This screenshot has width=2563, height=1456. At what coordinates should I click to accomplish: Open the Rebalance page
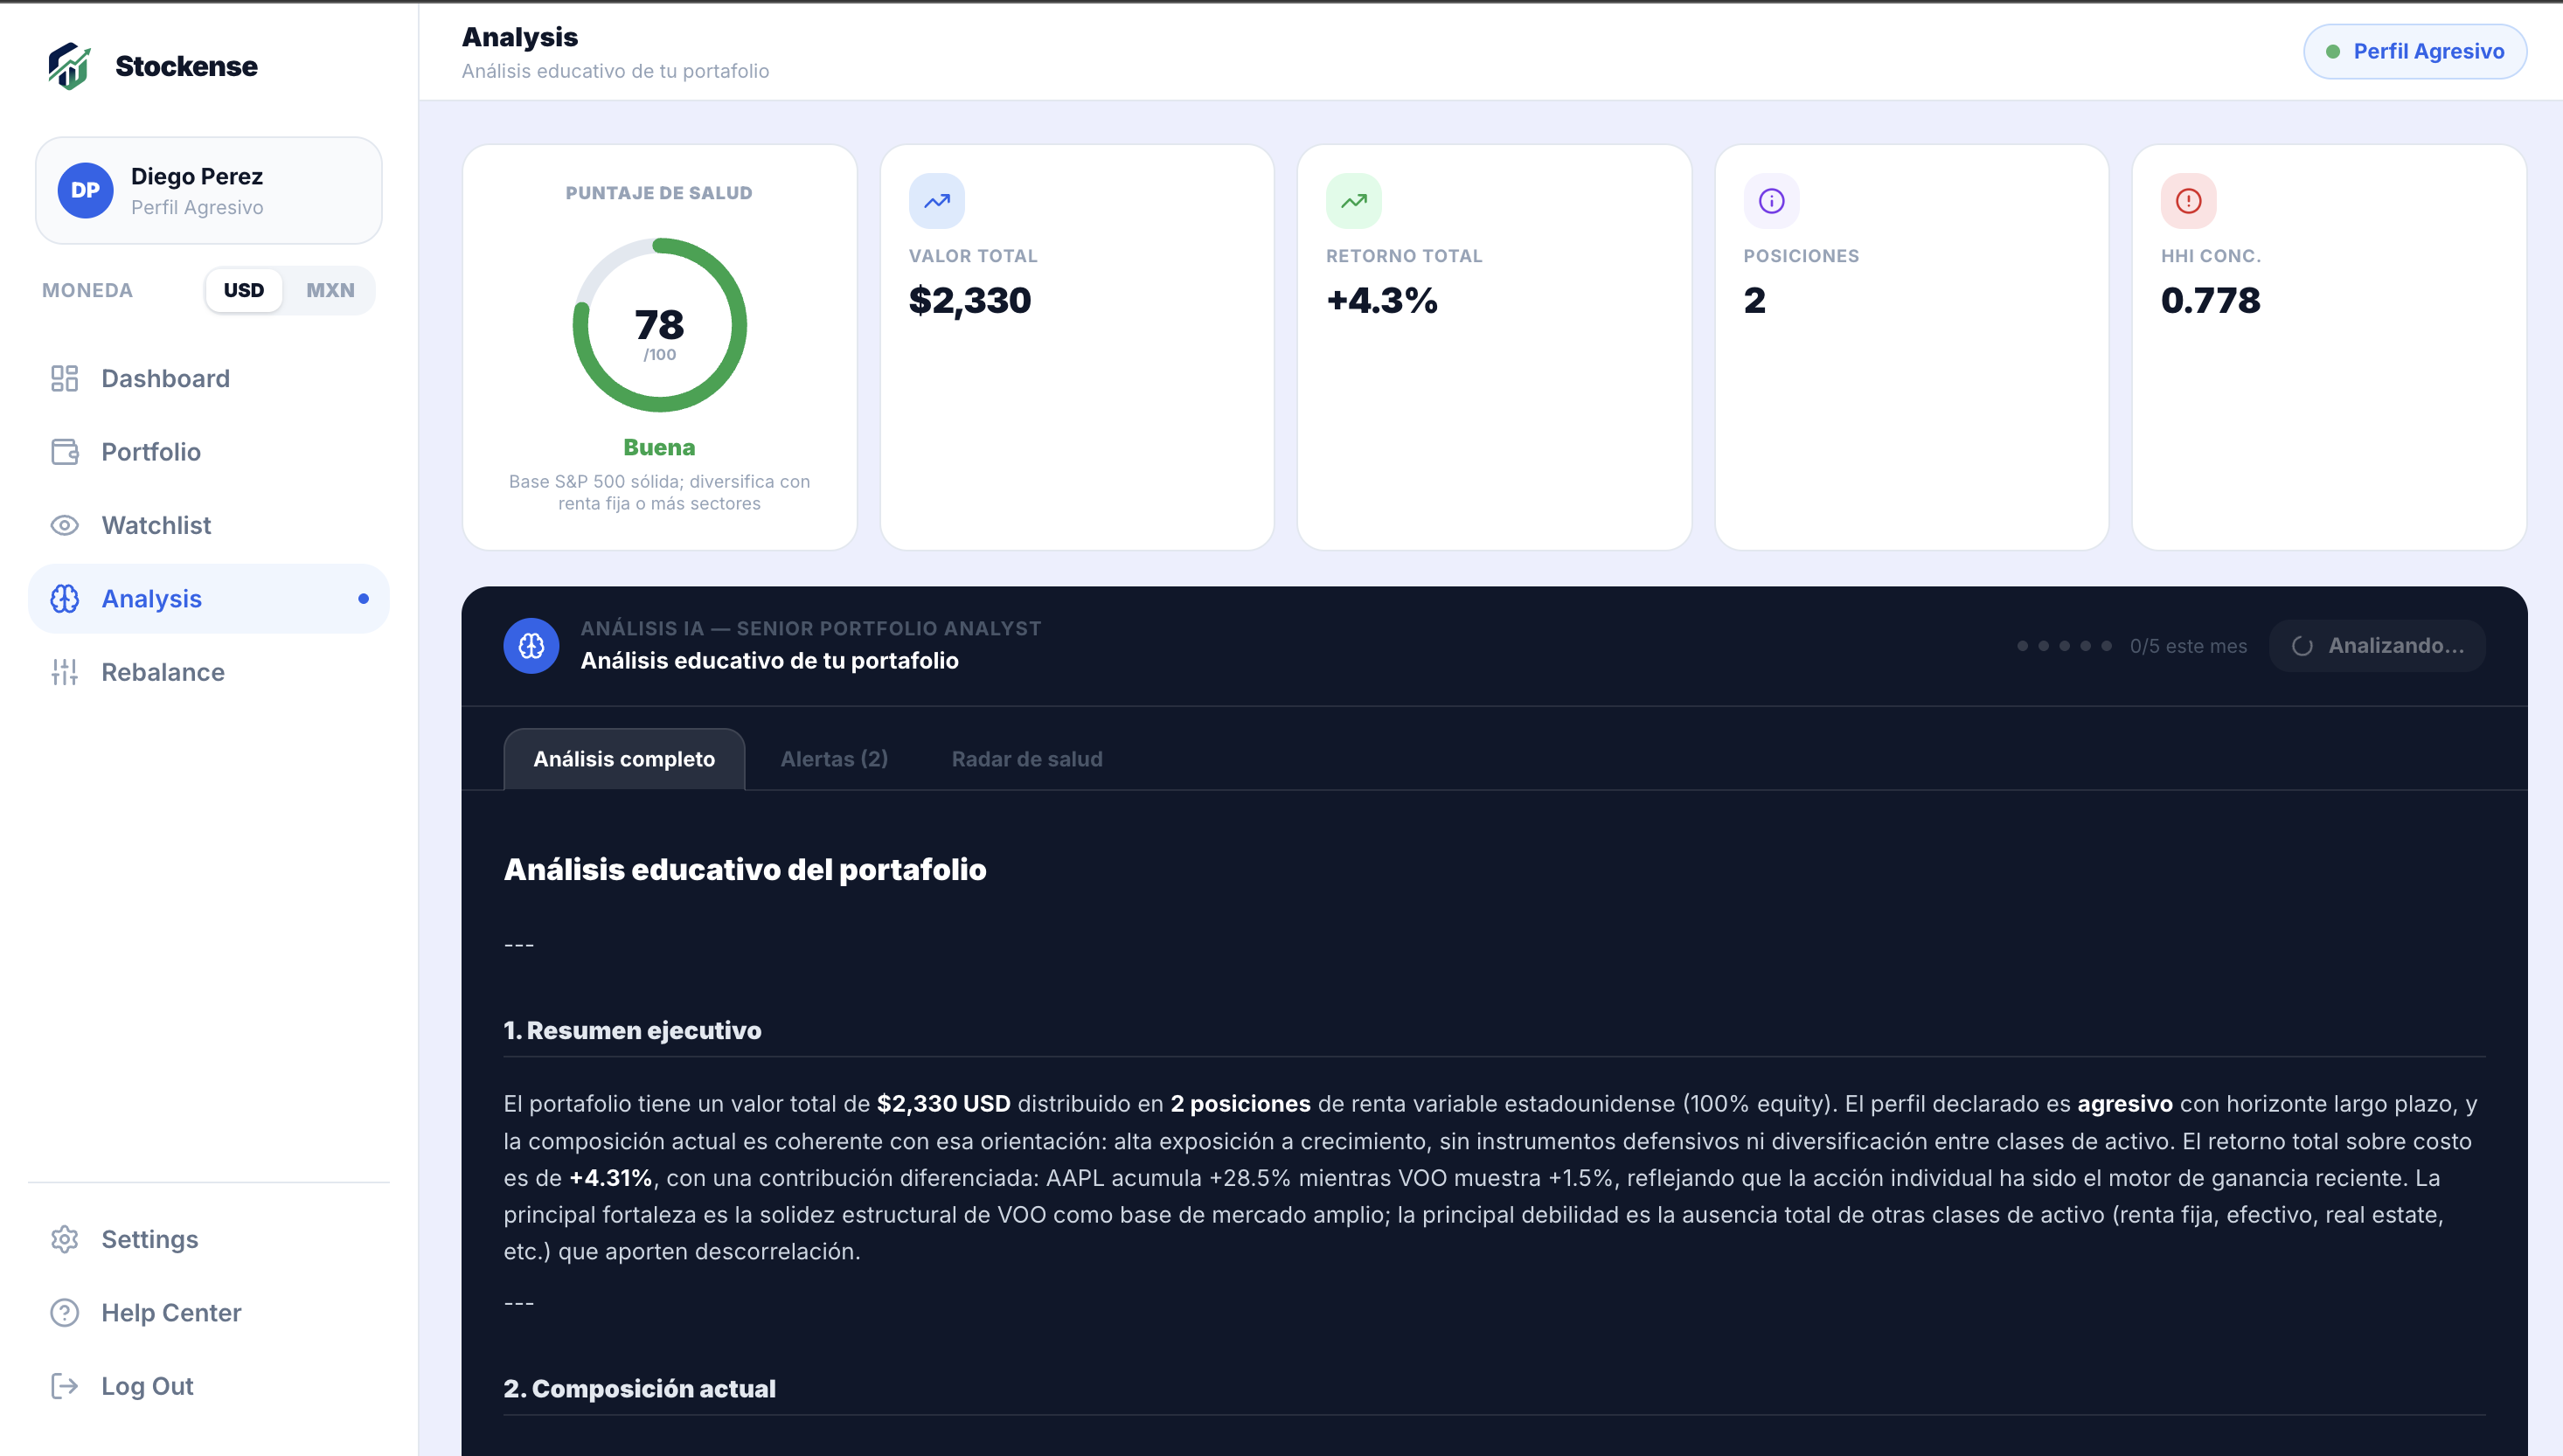[209, 672]
